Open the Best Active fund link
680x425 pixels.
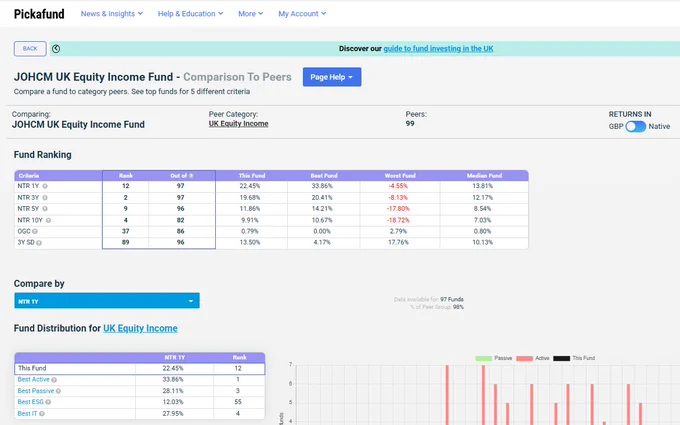33,379
